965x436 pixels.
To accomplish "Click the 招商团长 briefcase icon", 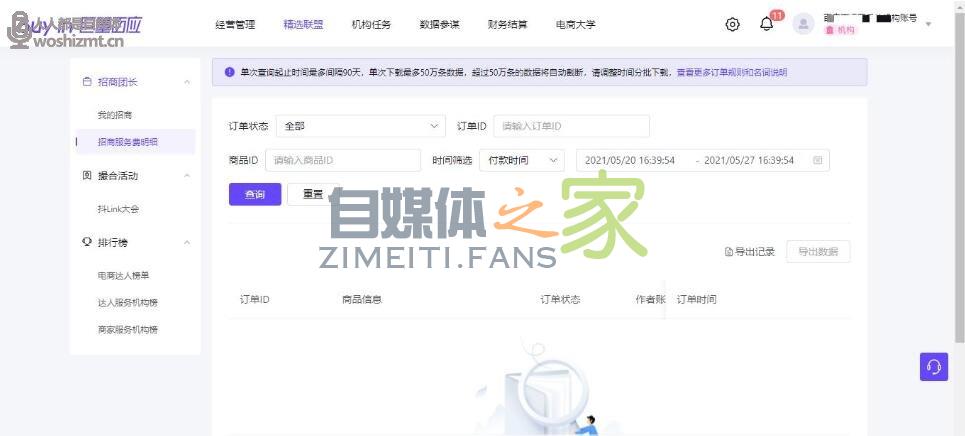I will point(87,82).
